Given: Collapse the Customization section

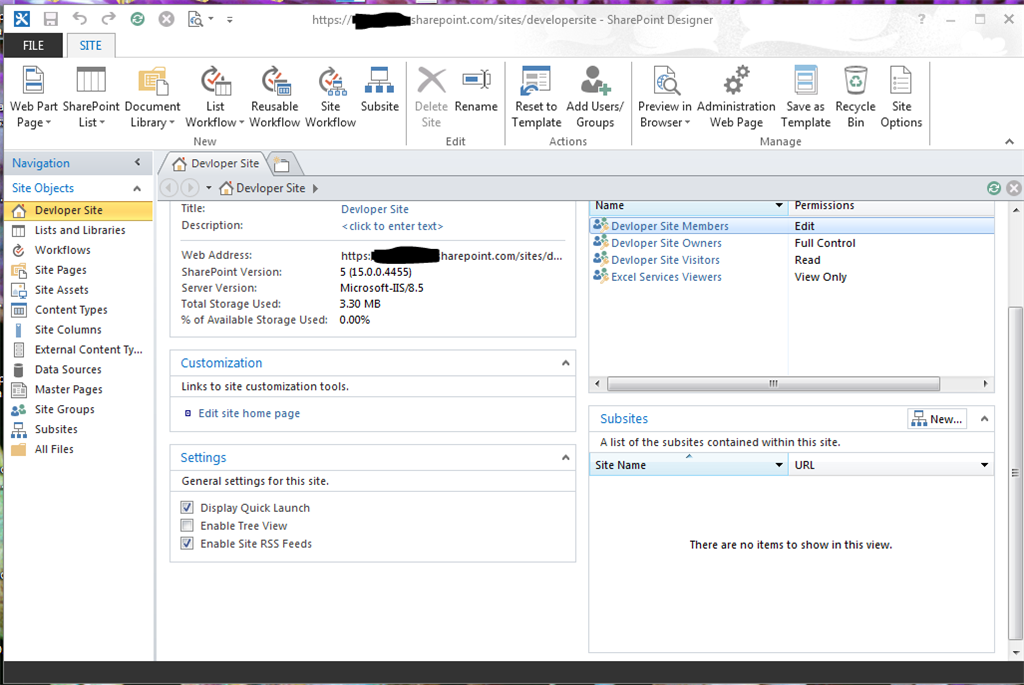Looking at the screenshot, I should (566, 363).
